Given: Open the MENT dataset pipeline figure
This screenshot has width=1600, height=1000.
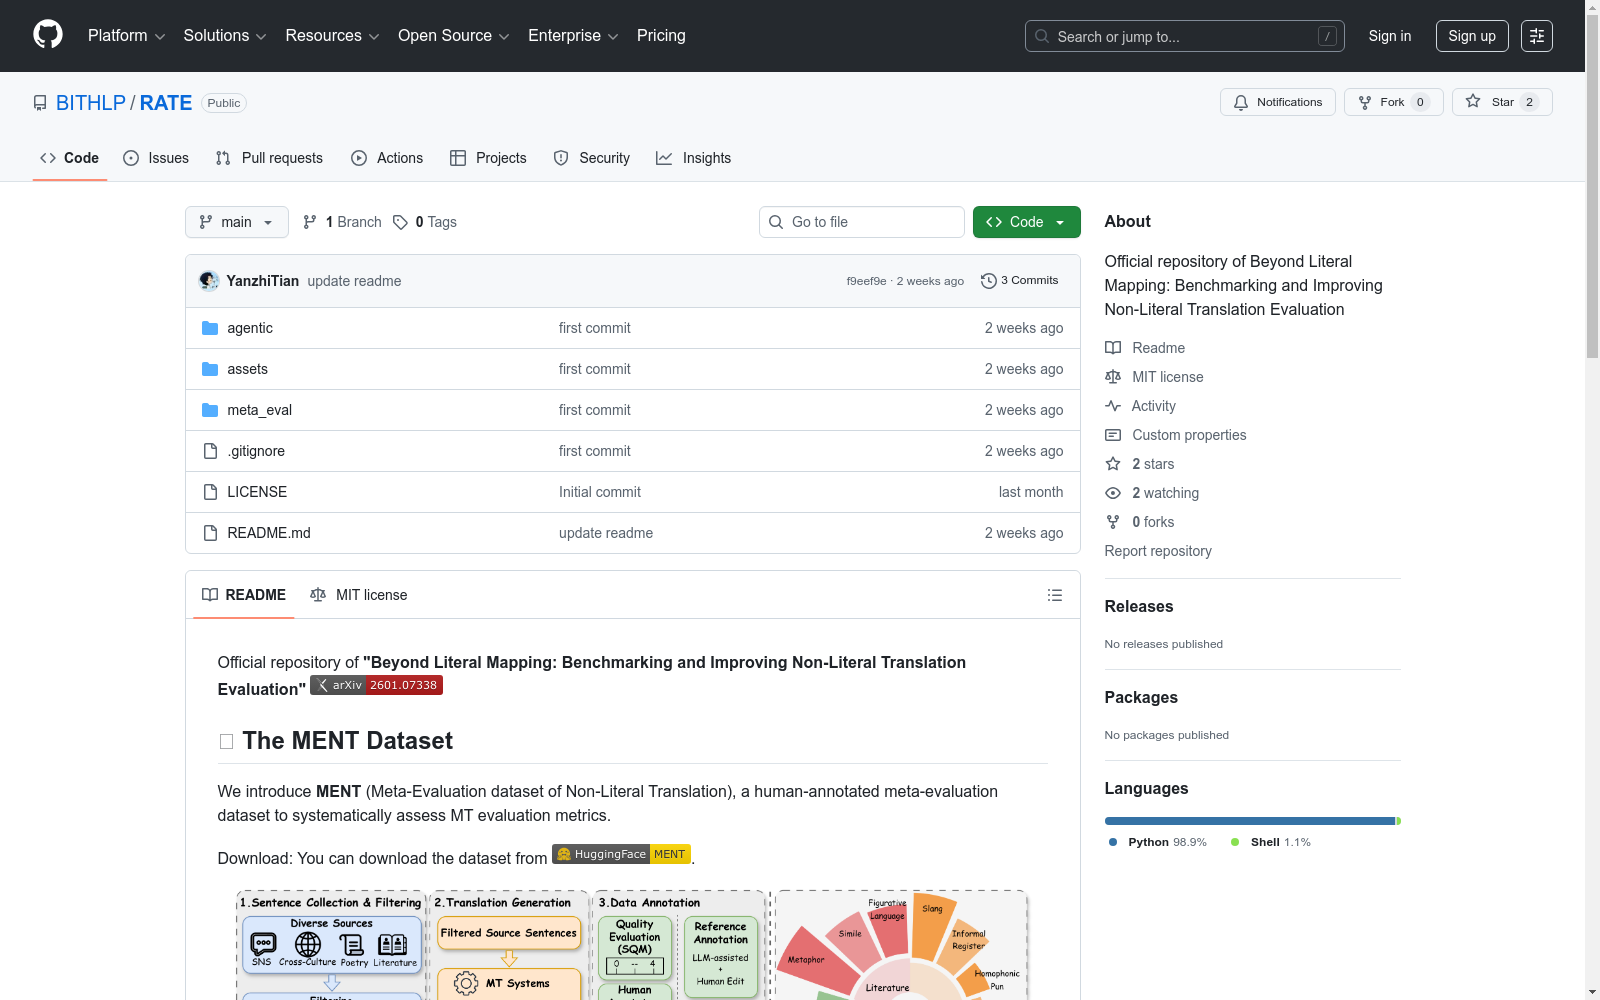Looking at the screenshot, I should tap(632, 945).
